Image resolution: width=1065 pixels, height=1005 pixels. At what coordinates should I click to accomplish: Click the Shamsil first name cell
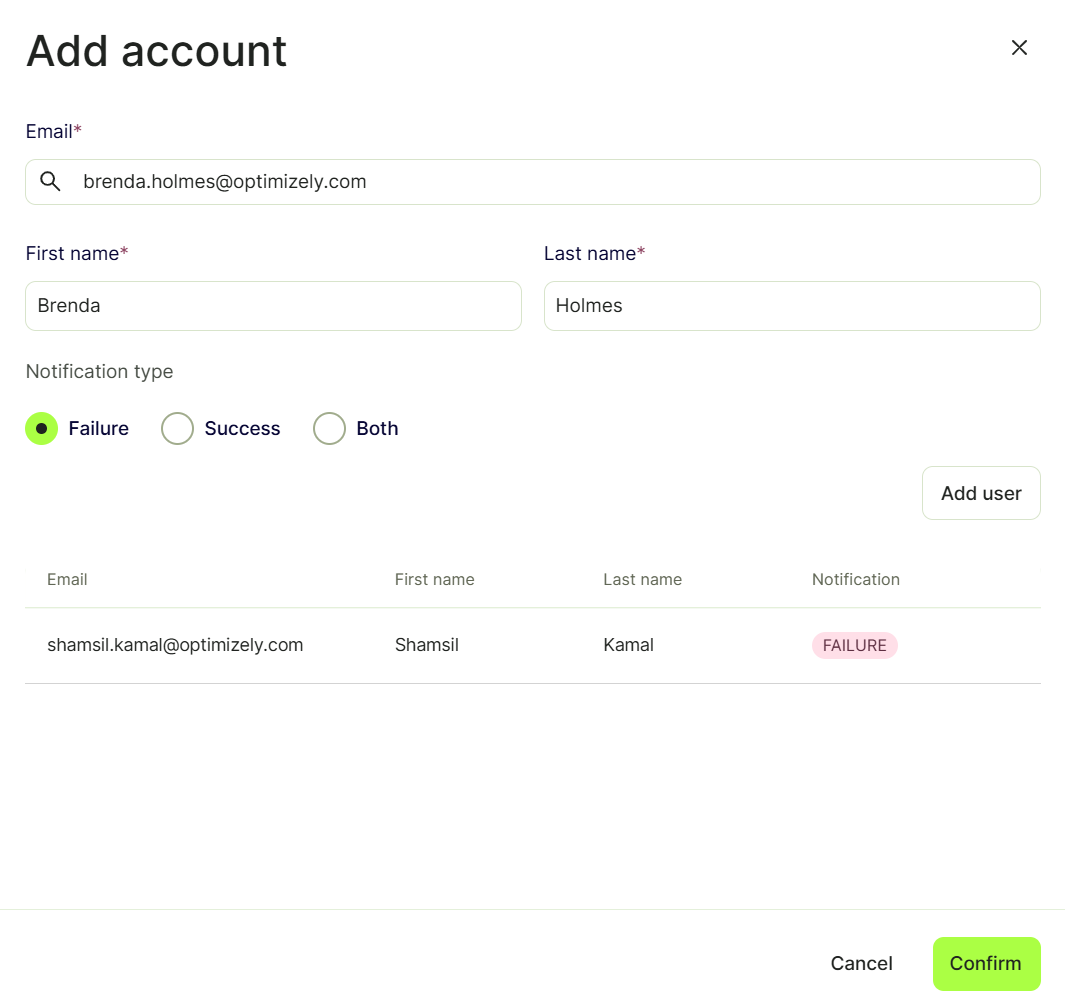pos(427,644)
